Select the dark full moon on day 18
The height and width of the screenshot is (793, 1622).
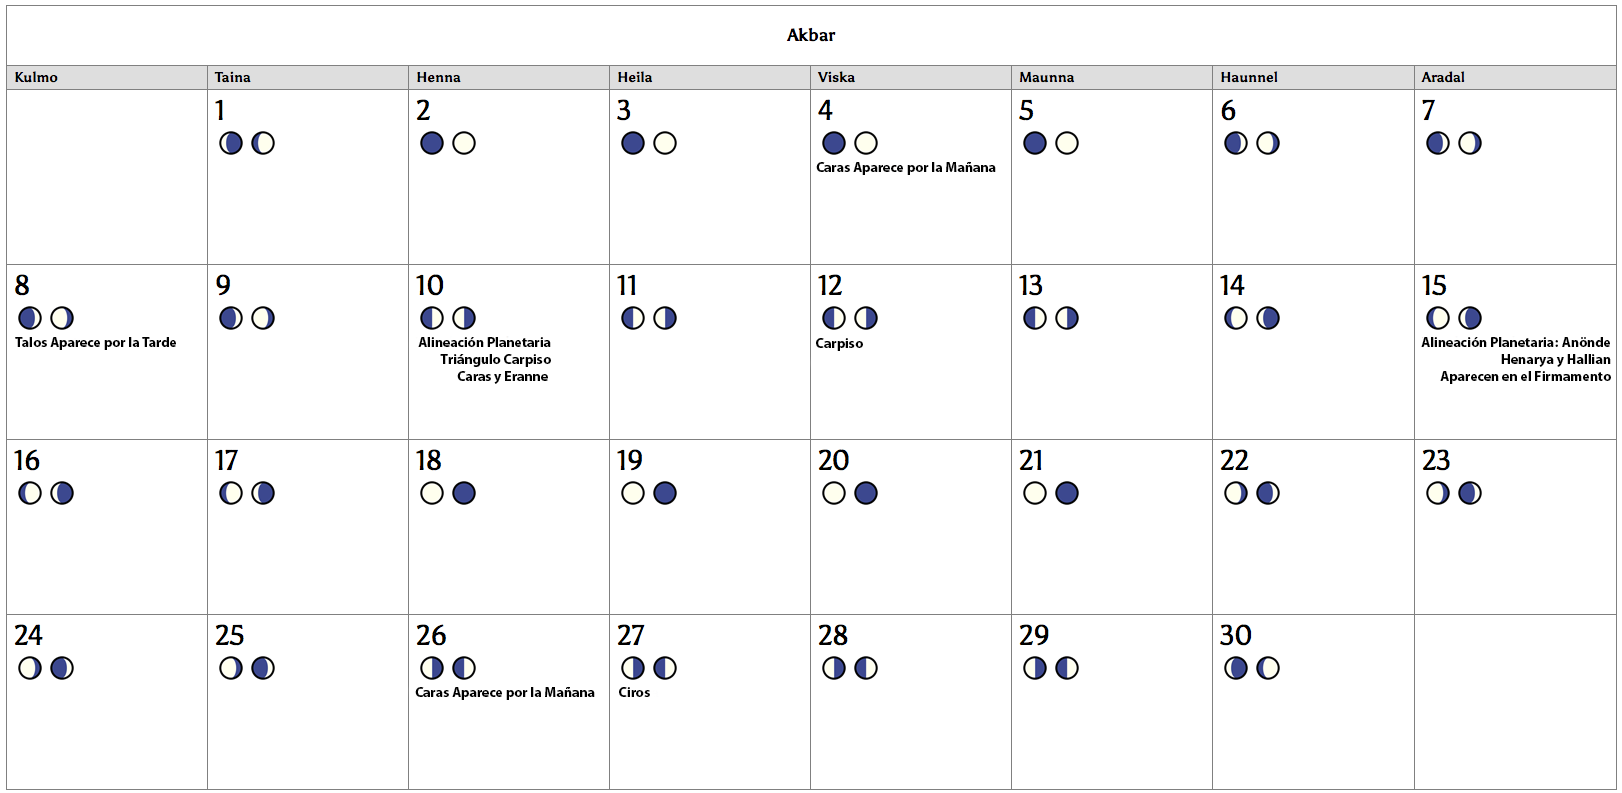tap(464, 493)
